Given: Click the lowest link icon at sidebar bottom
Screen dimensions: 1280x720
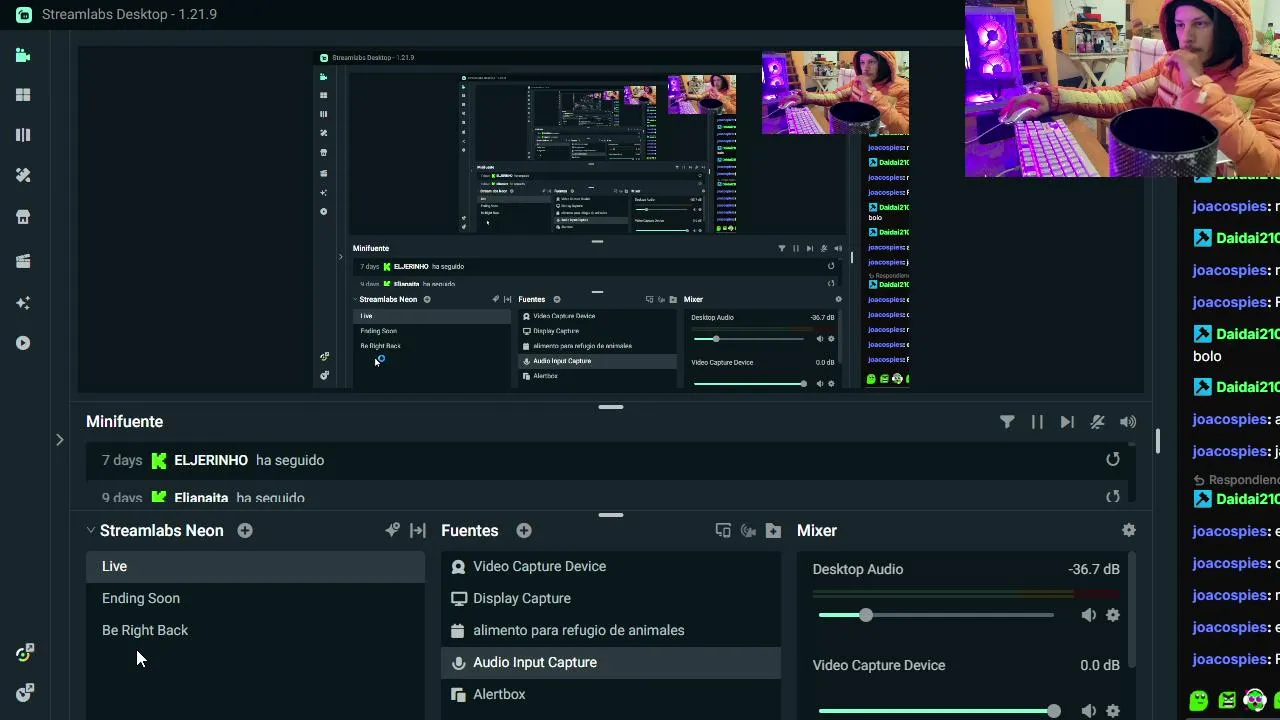Looking at the screenshot, I should [x=25, y=692].
